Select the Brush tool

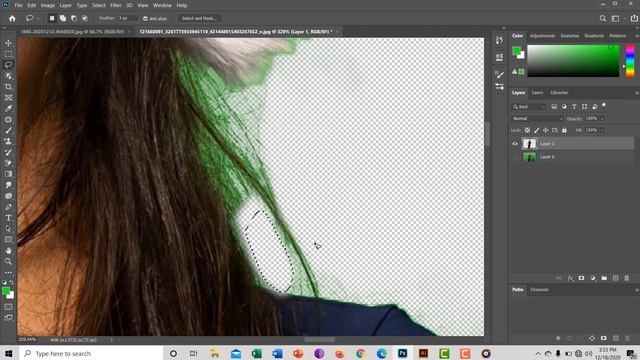[x=8, y=131]
